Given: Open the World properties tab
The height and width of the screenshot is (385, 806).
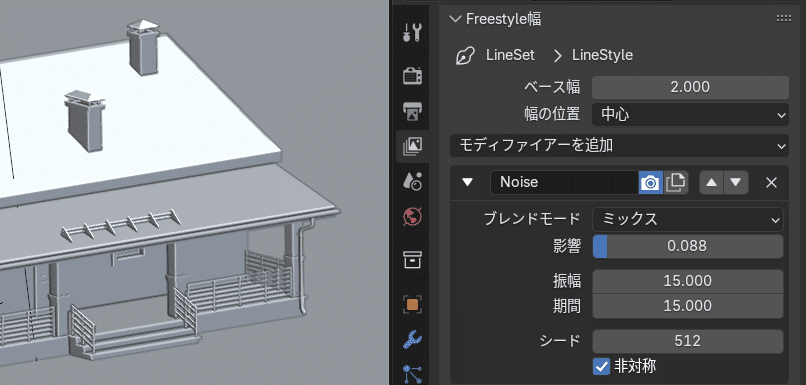Looking at the screenshot, I should (412, 216).
